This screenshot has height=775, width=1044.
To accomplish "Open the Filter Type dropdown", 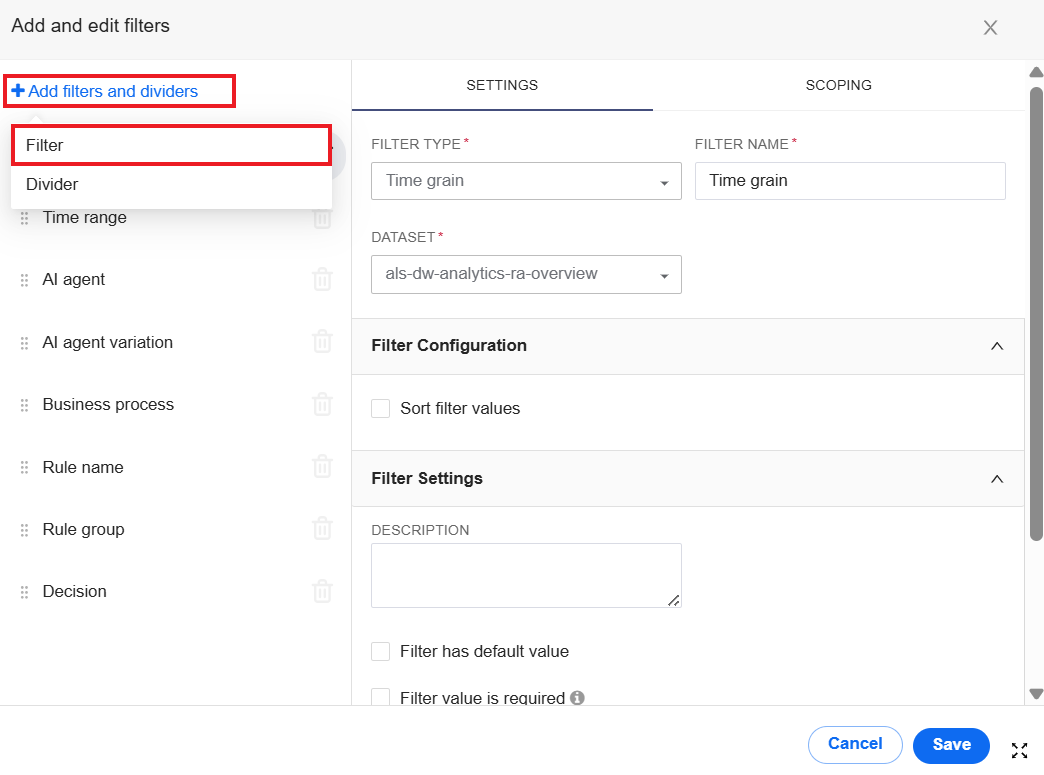I will [526, 181].
